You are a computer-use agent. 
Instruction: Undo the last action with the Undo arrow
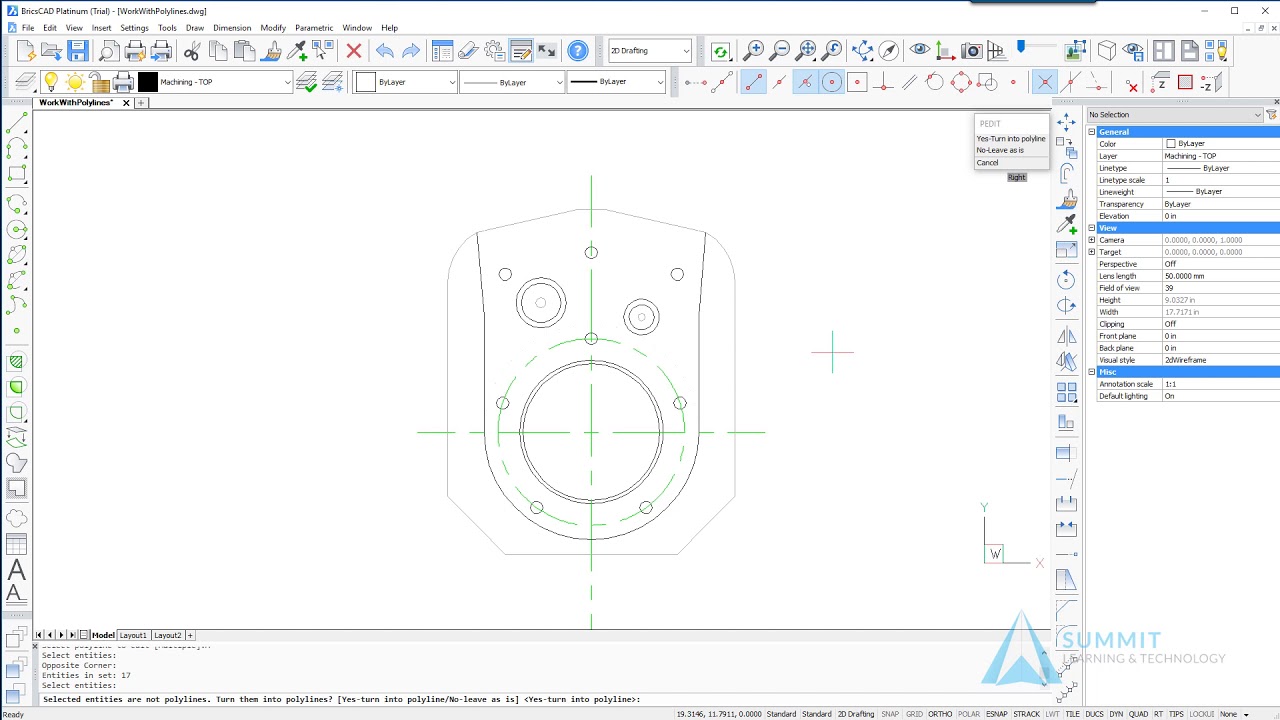point(385,51)
